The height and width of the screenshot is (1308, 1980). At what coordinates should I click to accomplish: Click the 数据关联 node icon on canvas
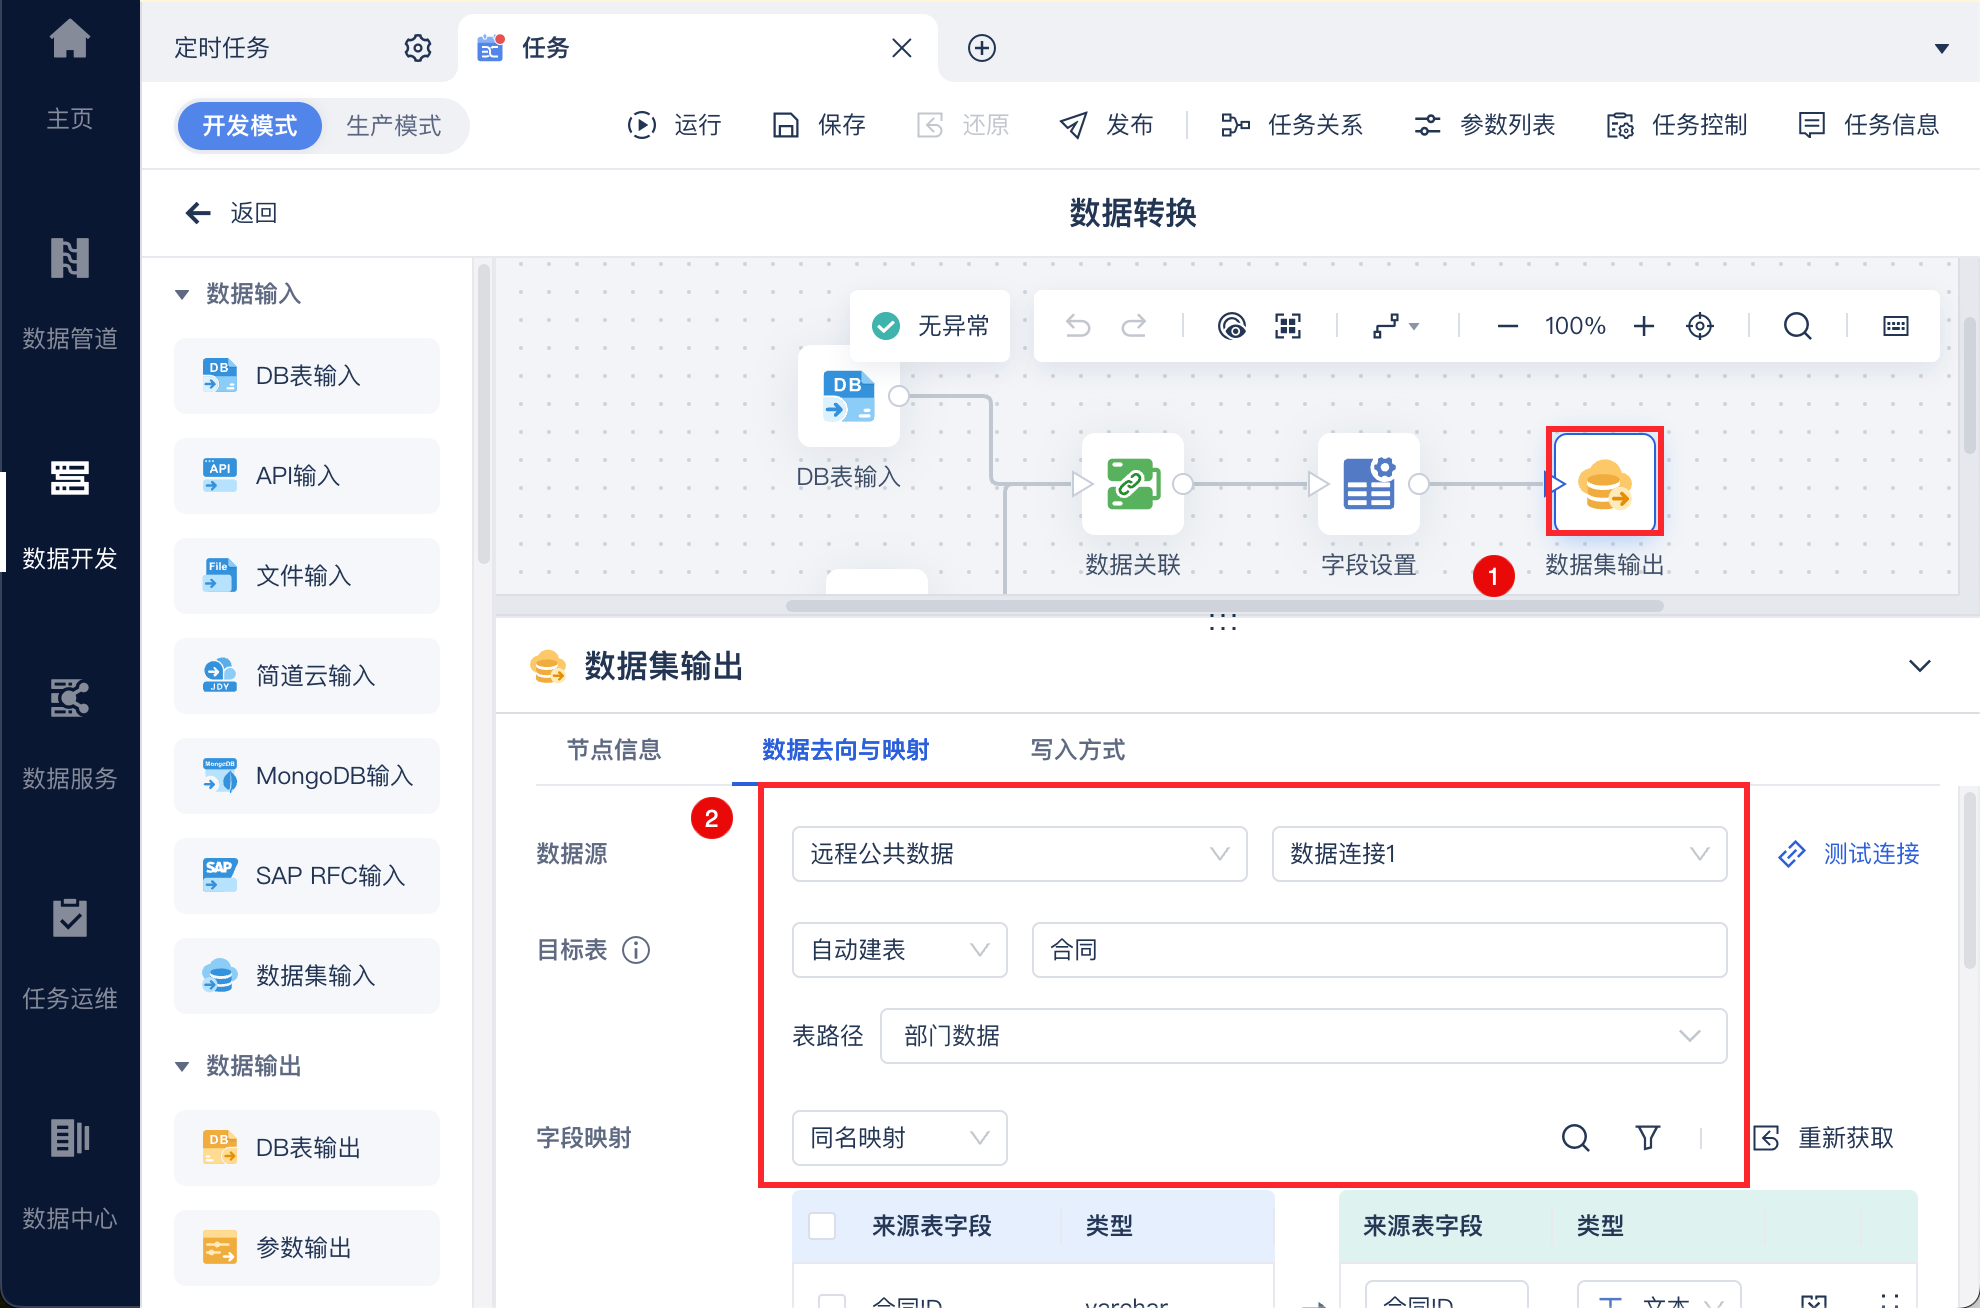pos(1132,484)
